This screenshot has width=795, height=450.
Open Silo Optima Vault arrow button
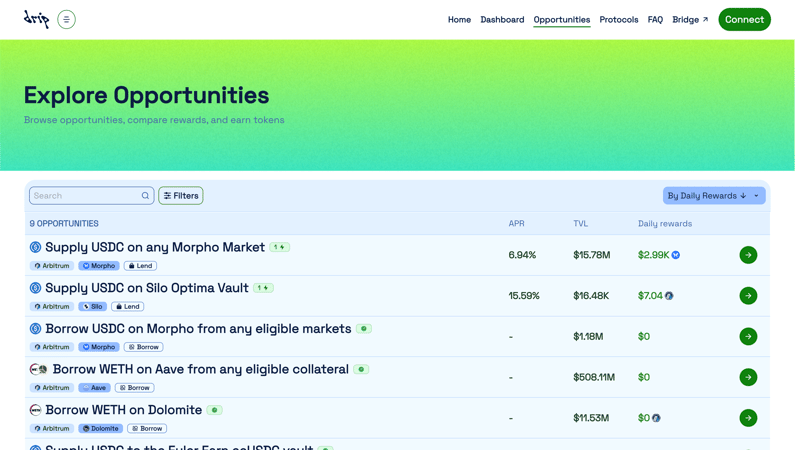pos(748,296)
